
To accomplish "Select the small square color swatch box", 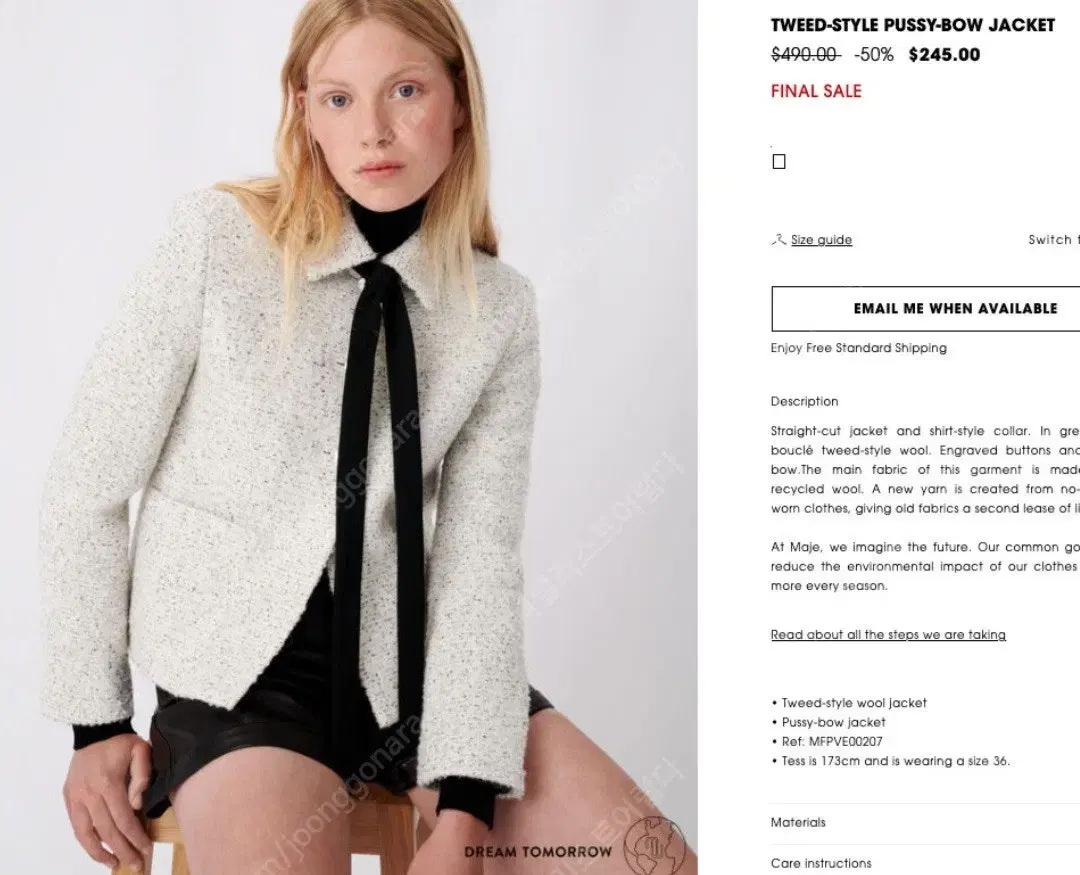I will 779,161.
